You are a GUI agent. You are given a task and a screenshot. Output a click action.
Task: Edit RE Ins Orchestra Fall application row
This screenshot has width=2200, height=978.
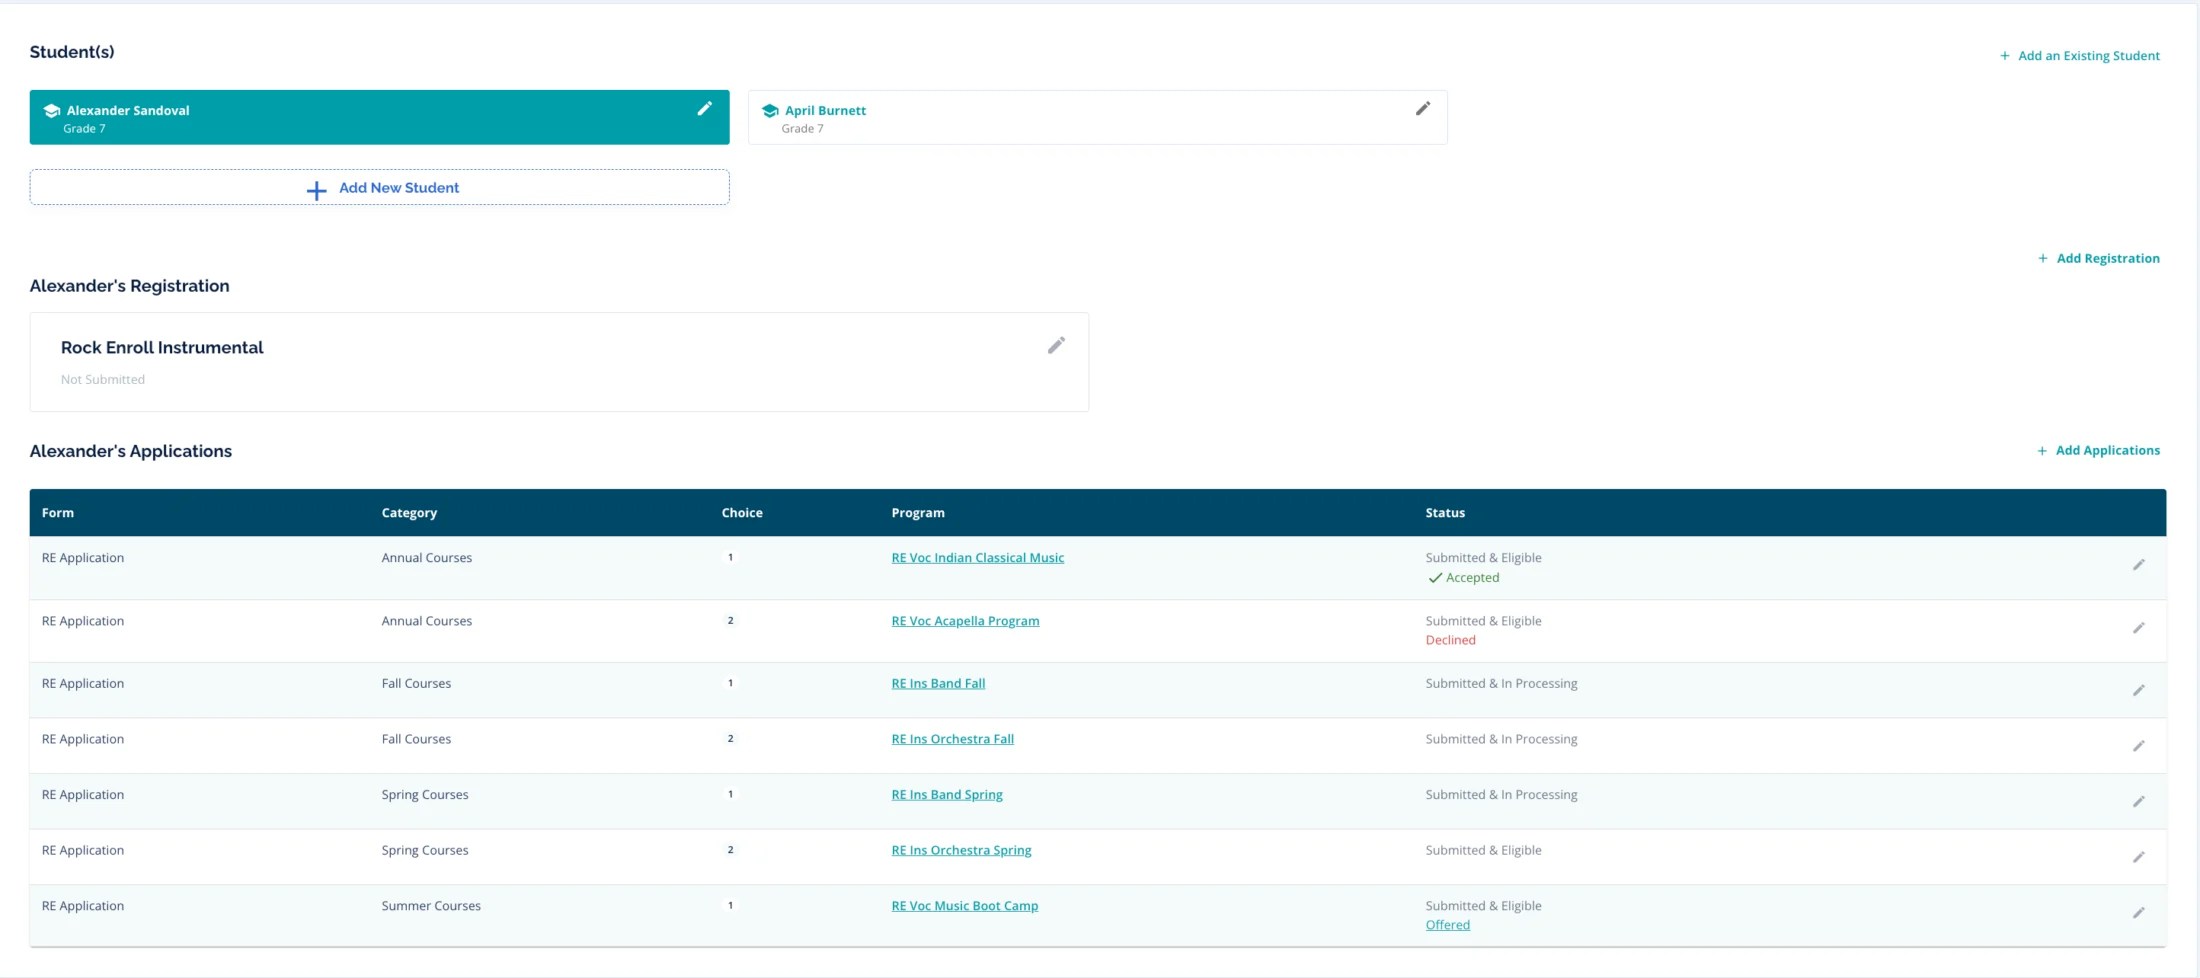(x=2138, y=746)
